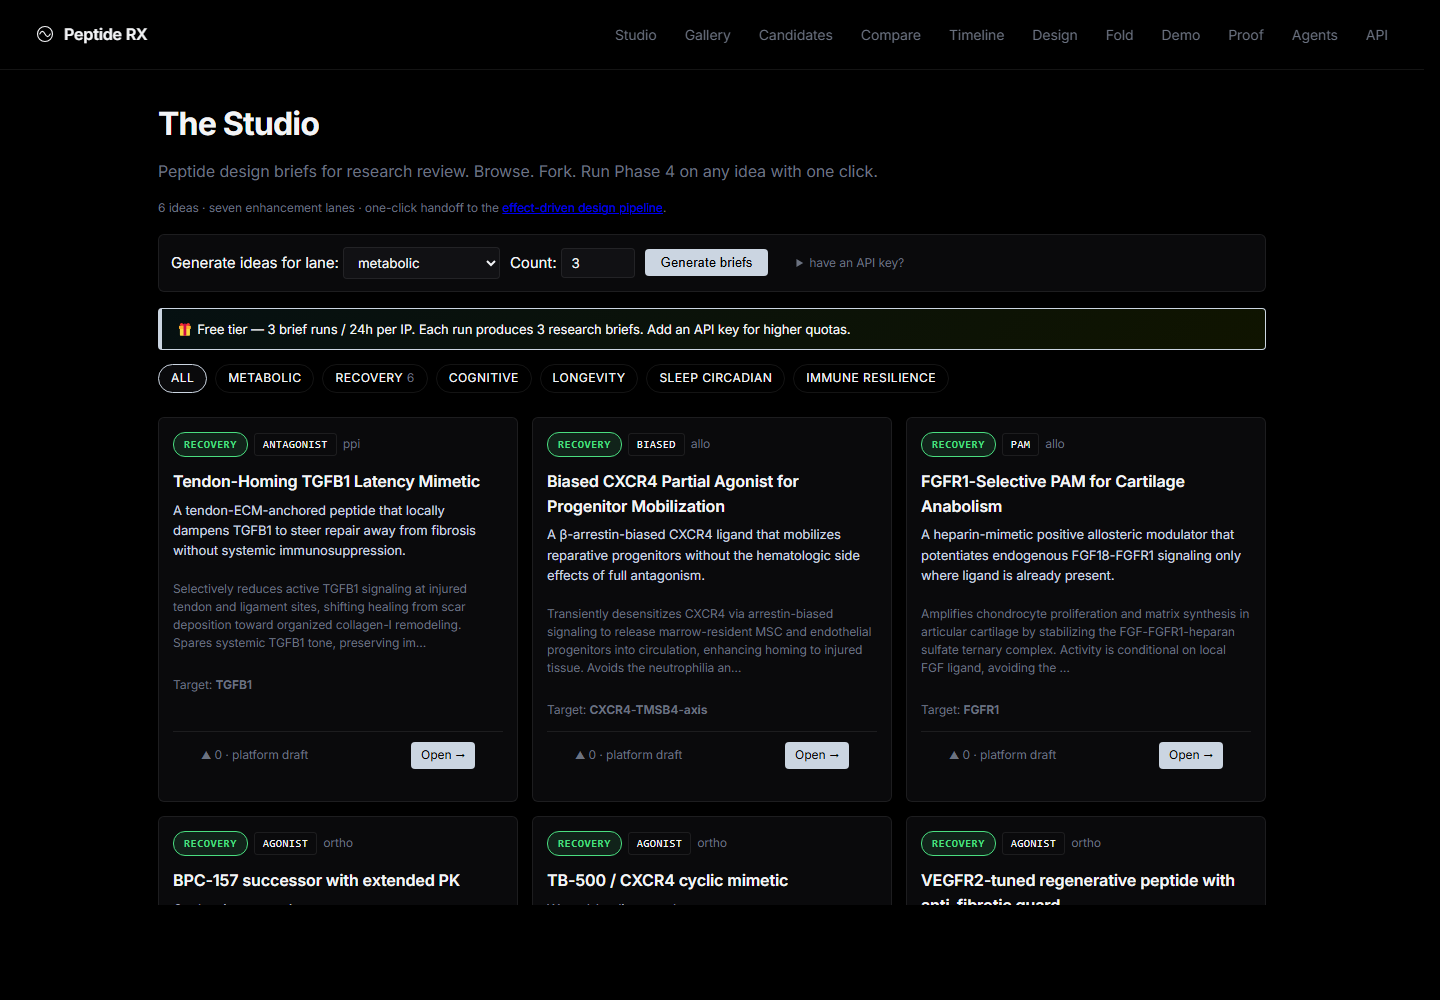Click the TB-500 / CXCR4 cyclic mimetic title

coord(667,881)
